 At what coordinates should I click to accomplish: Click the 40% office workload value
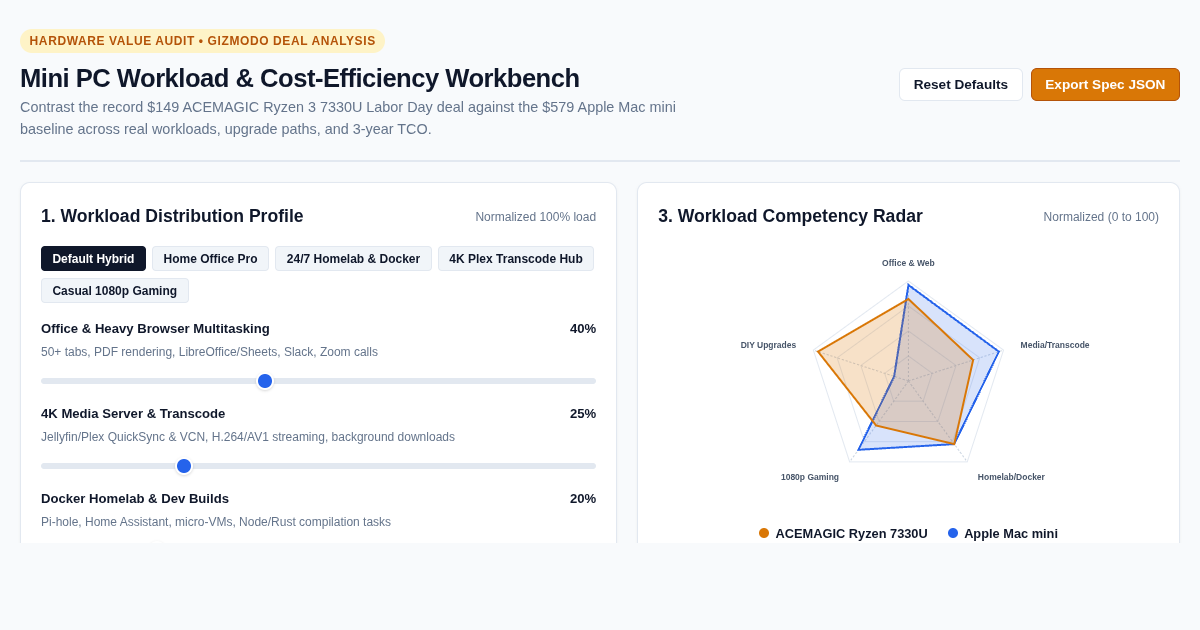pos(583,329)
